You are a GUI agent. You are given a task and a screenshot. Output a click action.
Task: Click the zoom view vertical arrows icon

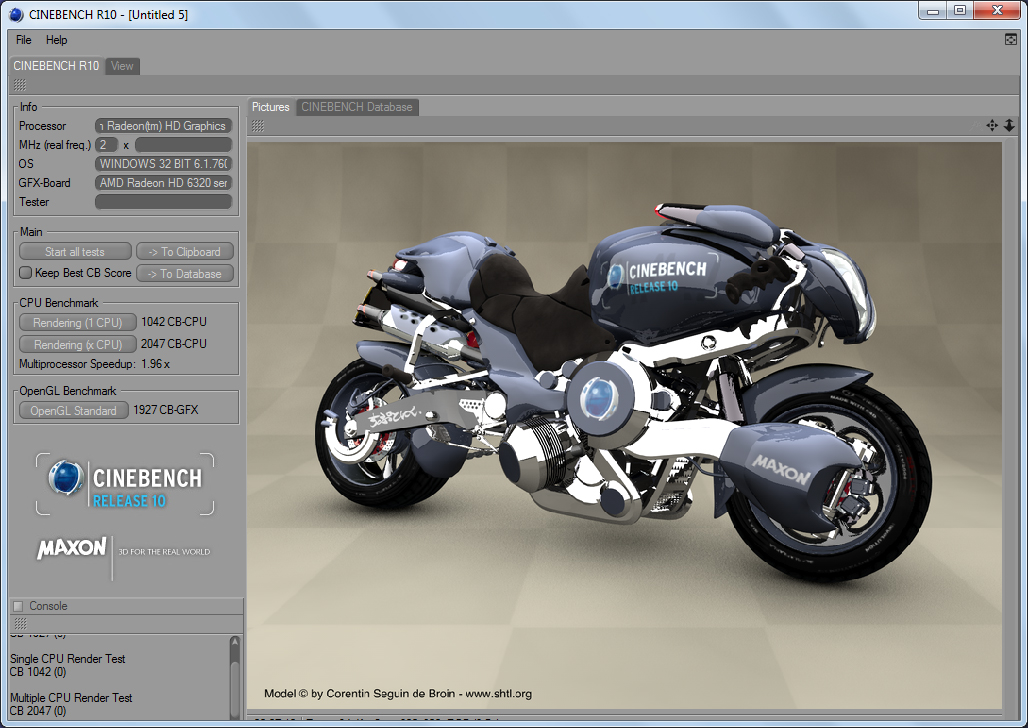point(1009,125)
